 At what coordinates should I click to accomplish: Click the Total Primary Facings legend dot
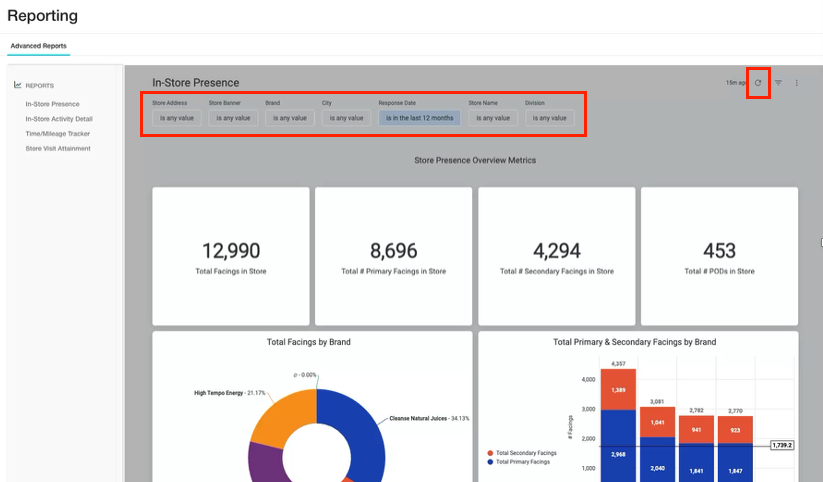click(490, 462)
